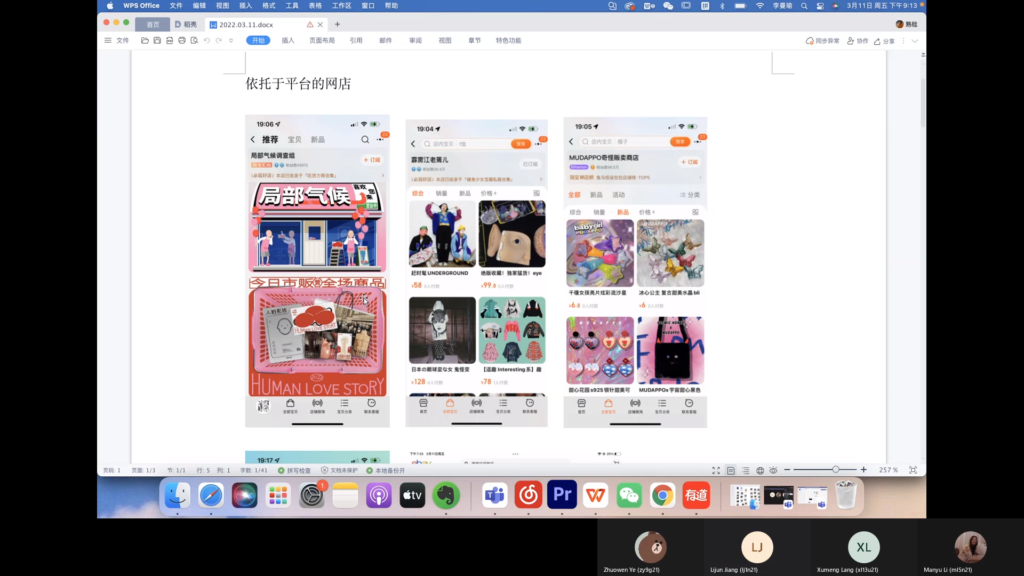This screenshot has height=576, width=1024.
Task: Open the 表格 menu in menu bar
Action: tap(315, 6)
